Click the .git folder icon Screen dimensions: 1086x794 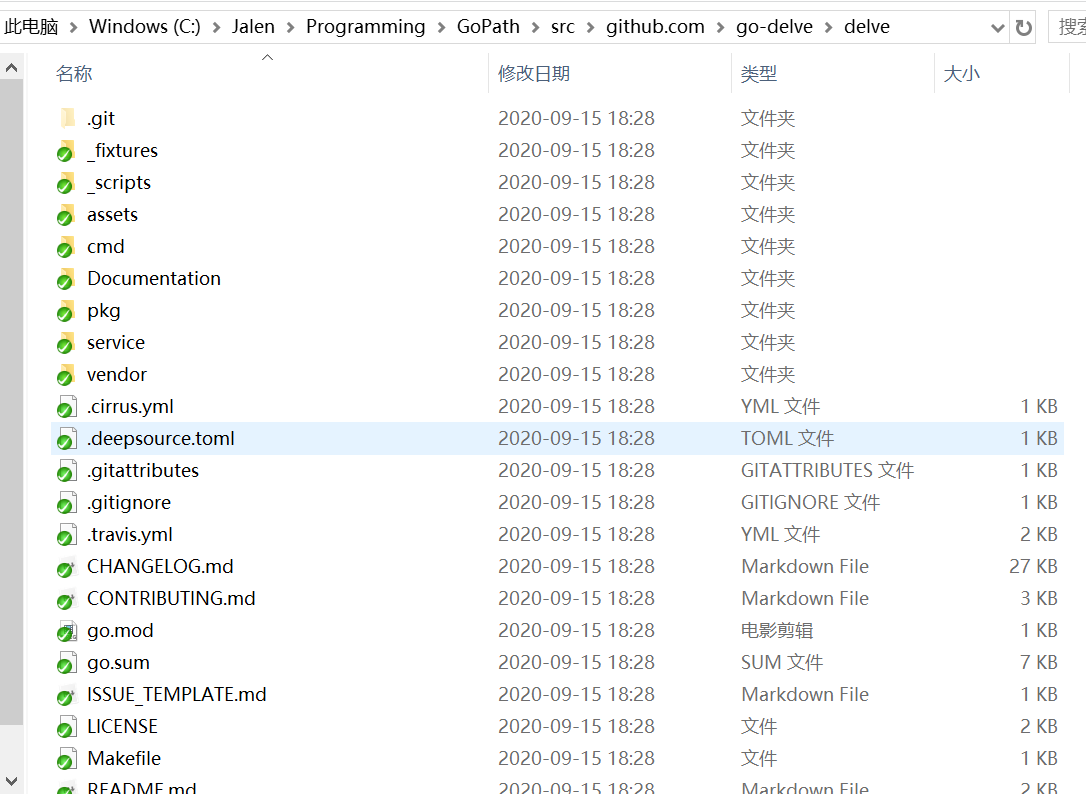coord(67,119)
